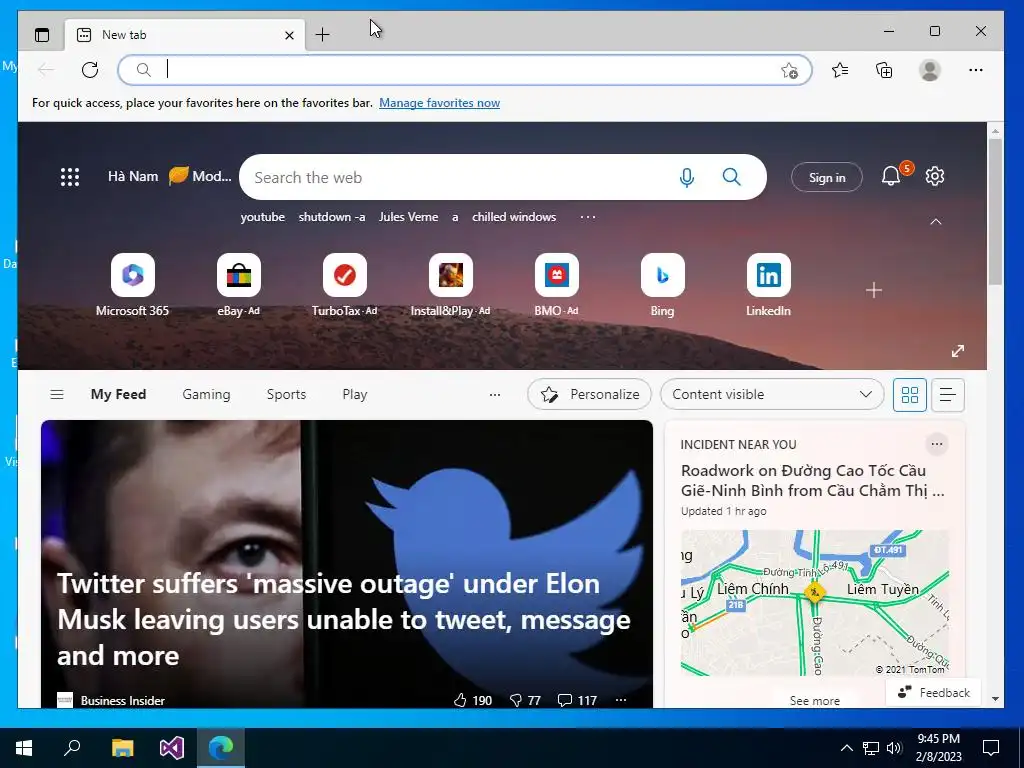Click the address bar input
Image resolution: width=1024 pixels, height=768 pixels.
(465, 70)
